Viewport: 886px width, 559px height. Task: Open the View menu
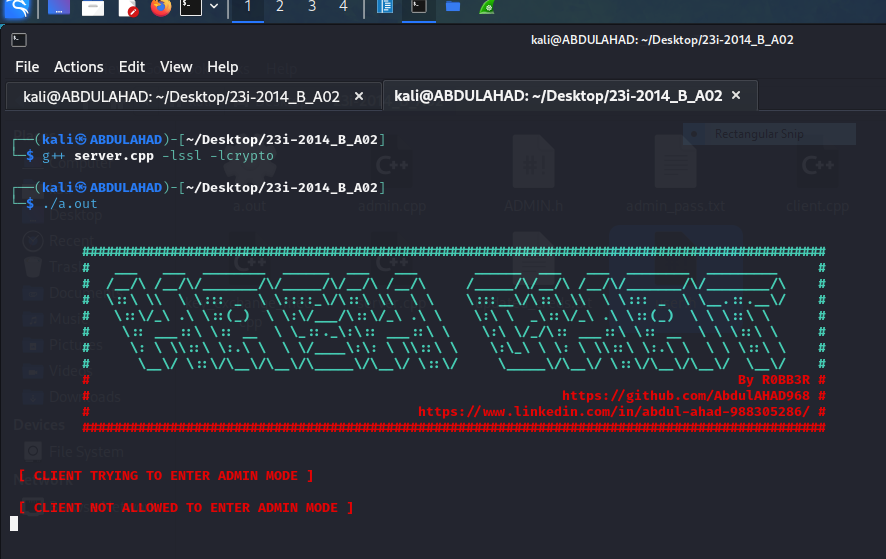pyautogui.click(x=176, y=67)
